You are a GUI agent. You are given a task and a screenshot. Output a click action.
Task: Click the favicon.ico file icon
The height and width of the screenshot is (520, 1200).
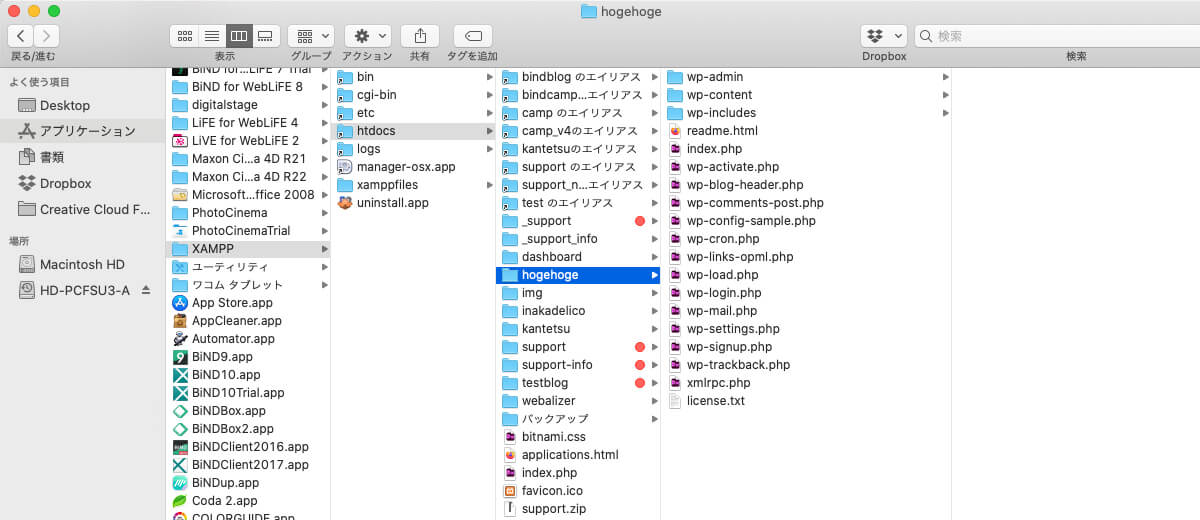click(510, 491)
